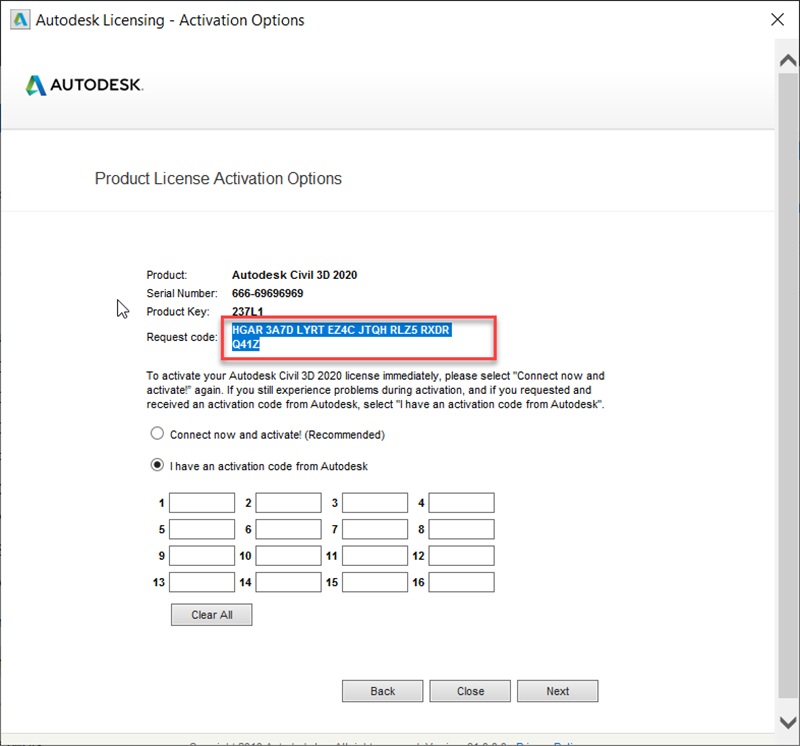Click the scrollbar down arrow

(788, 722)
